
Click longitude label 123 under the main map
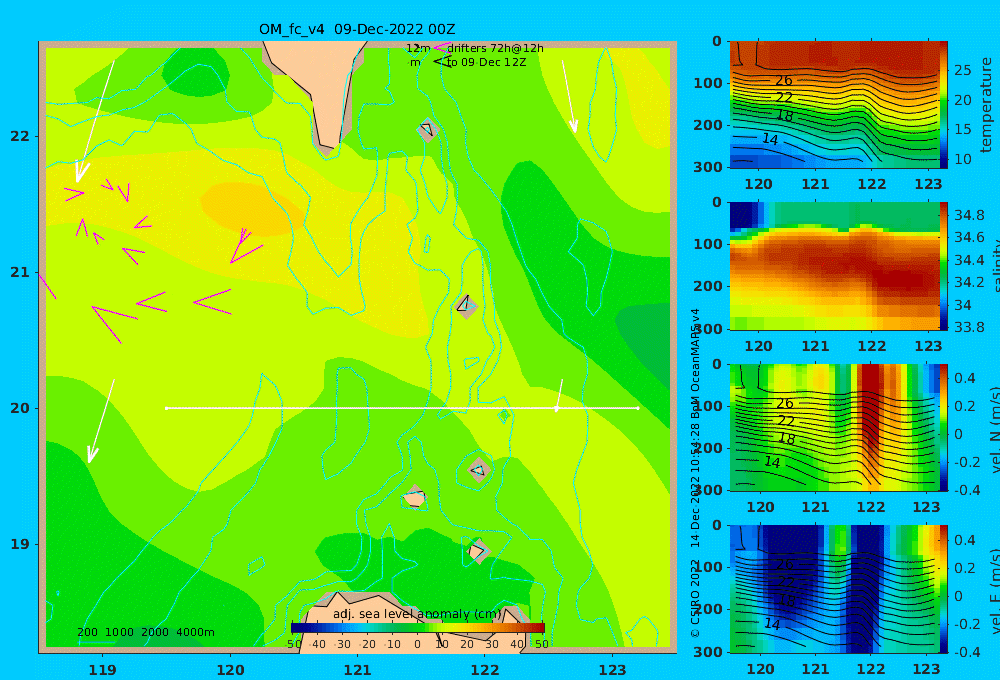(612, 670)
